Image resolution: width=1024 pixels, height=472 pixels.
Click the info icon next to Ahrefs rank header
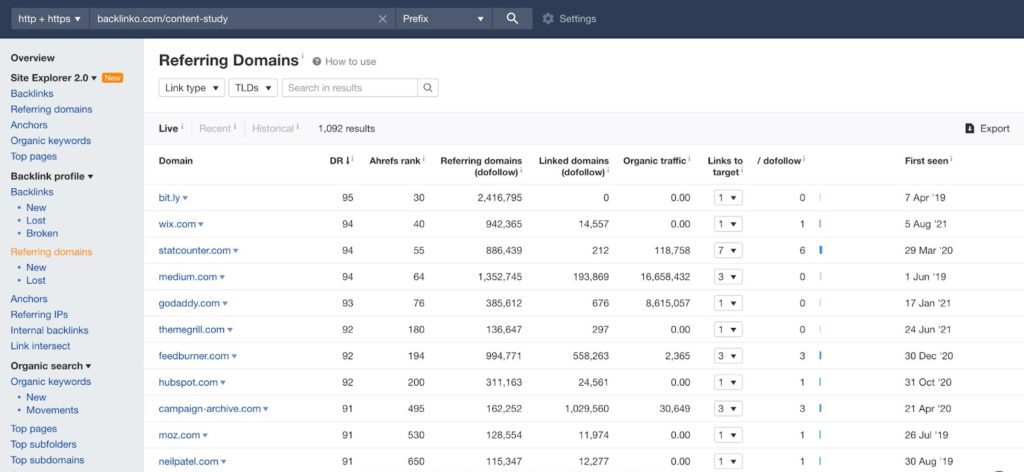(x=424, y=158)
